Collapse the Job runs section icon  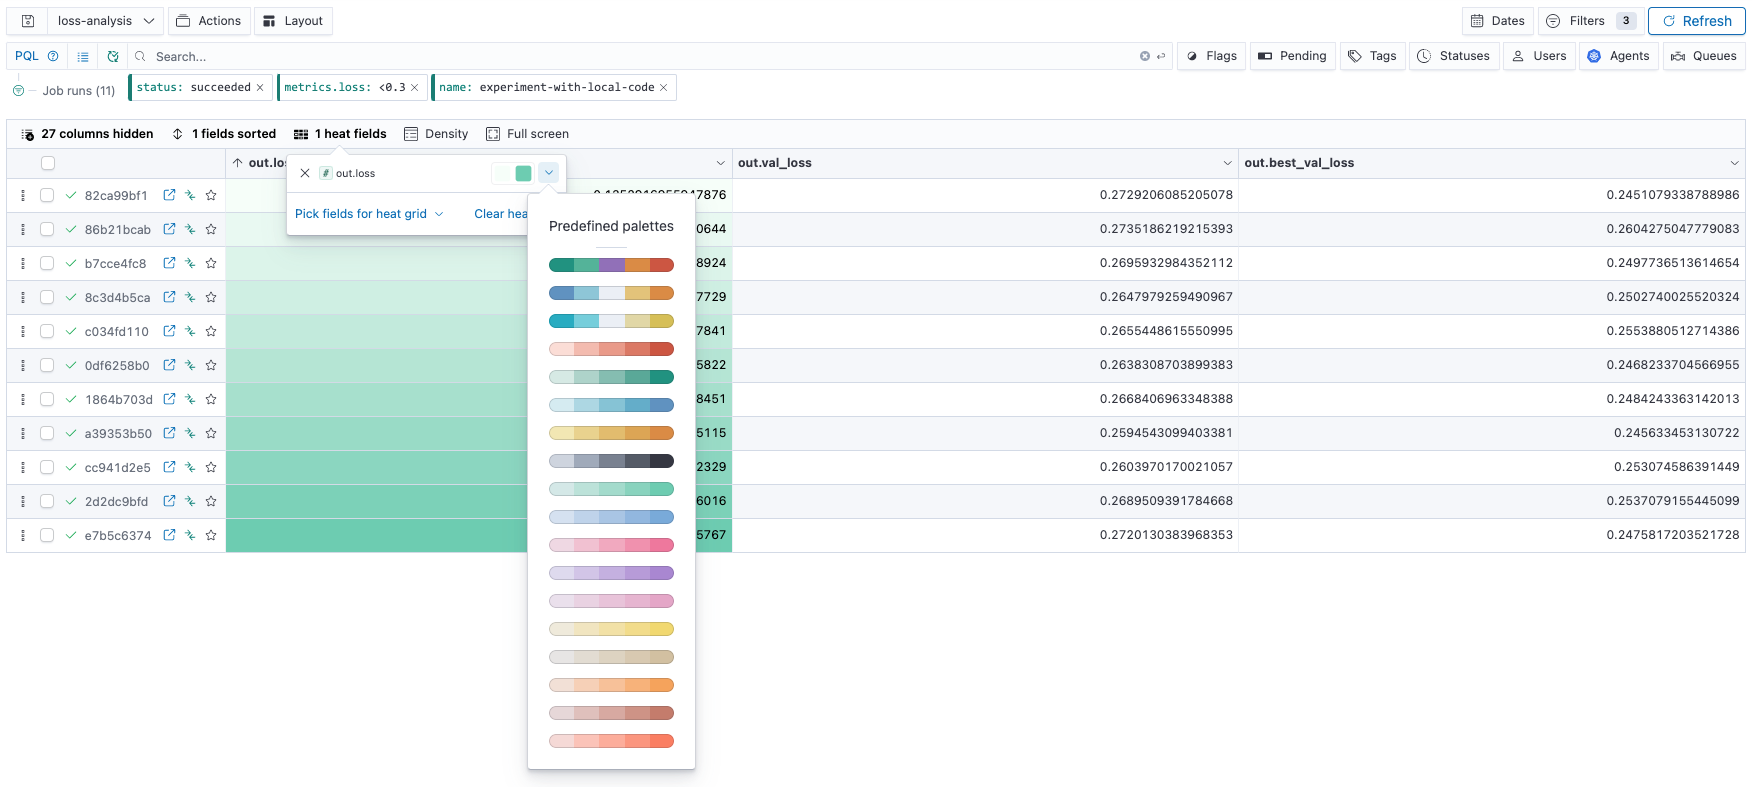18,90
